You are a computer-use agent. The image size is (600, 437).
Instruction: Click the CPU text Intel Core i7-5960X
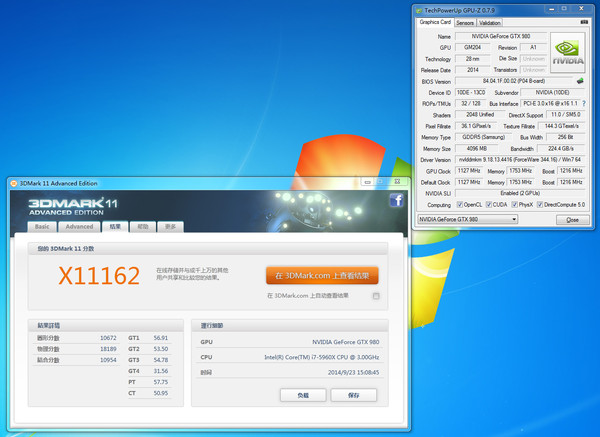321,357
